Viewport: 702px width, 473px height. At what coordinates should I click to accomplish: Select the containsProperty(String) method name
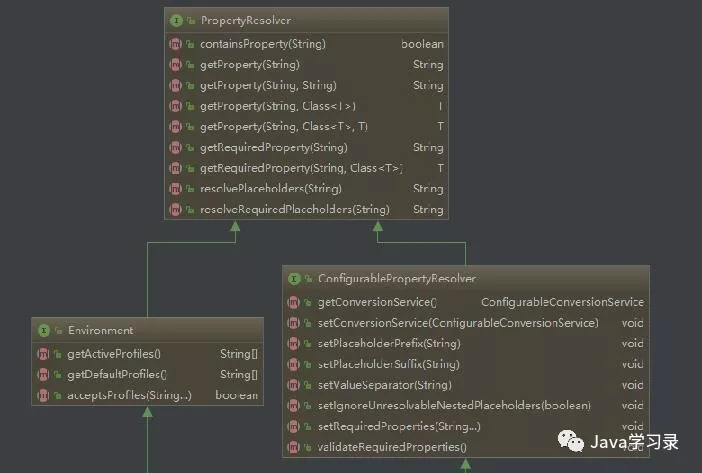pos(263,44)
